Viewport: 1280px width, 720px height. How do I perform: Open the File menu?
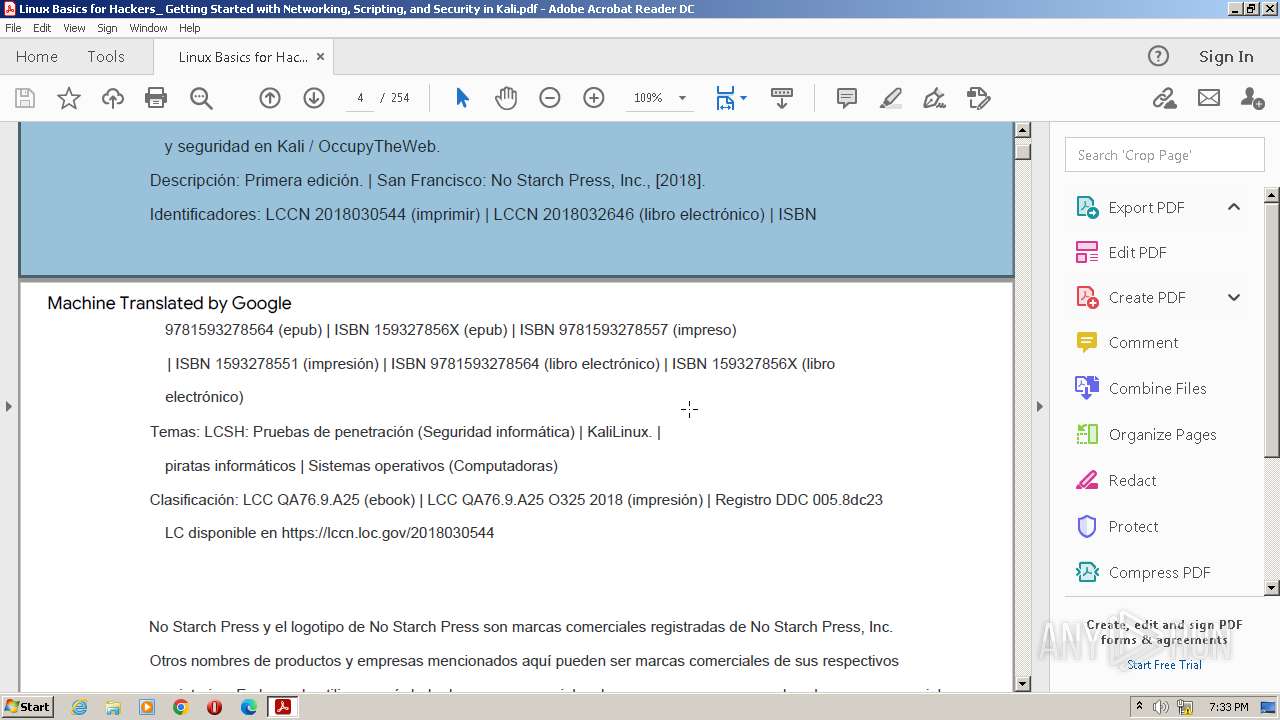coord(13,28)
